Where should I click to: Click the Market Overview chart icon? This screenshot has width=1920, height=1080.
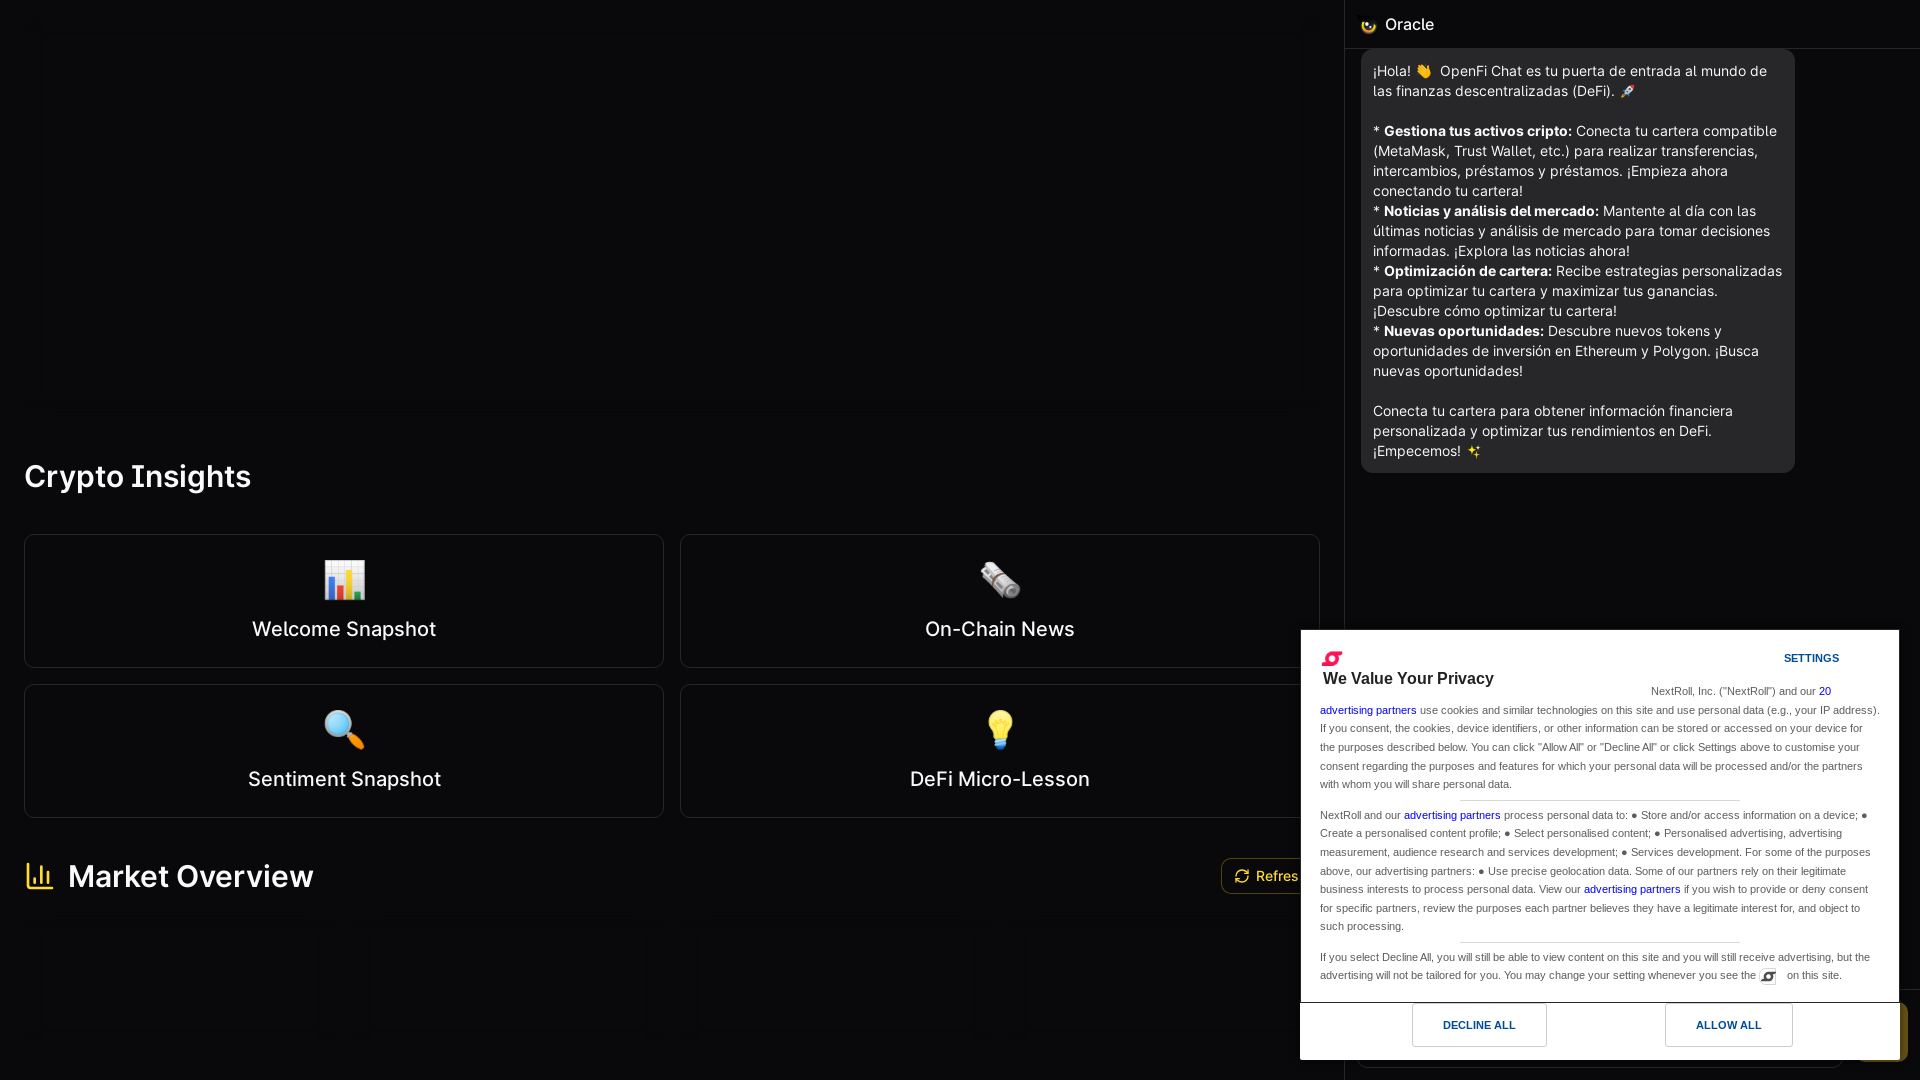[40, 876]
